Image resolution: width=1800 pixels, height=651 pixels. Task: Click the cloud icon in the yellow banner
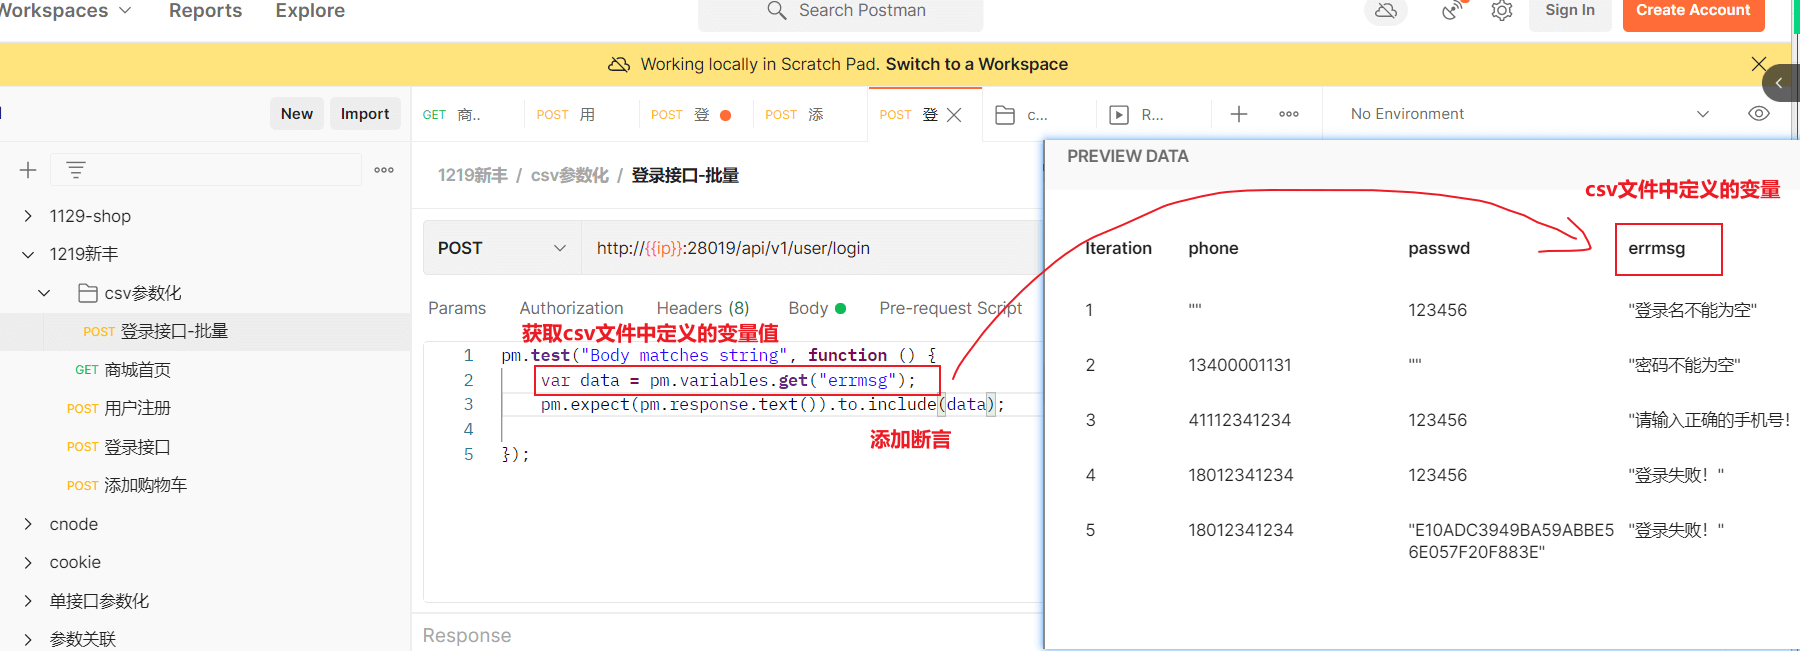(x=619, y=64)
